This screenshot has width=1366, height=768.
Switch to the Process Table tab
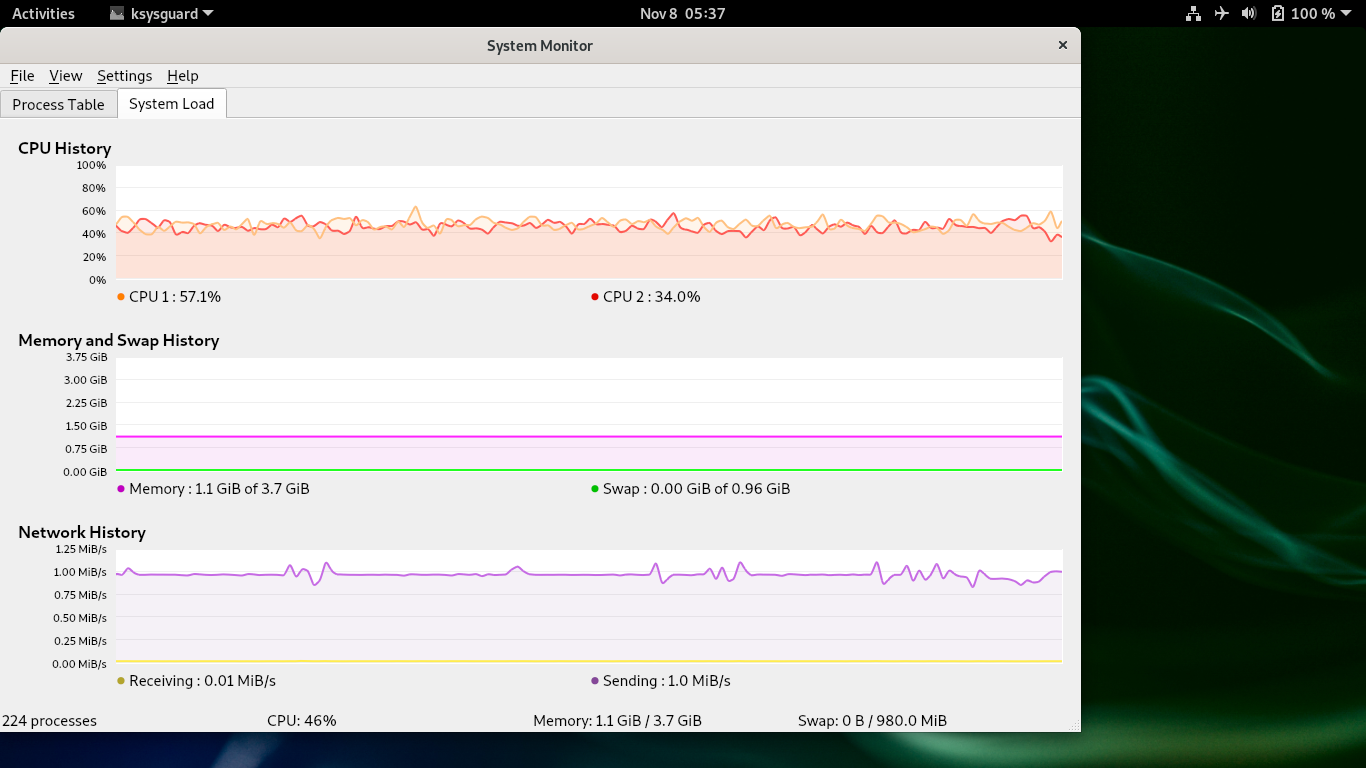(58, 104)
